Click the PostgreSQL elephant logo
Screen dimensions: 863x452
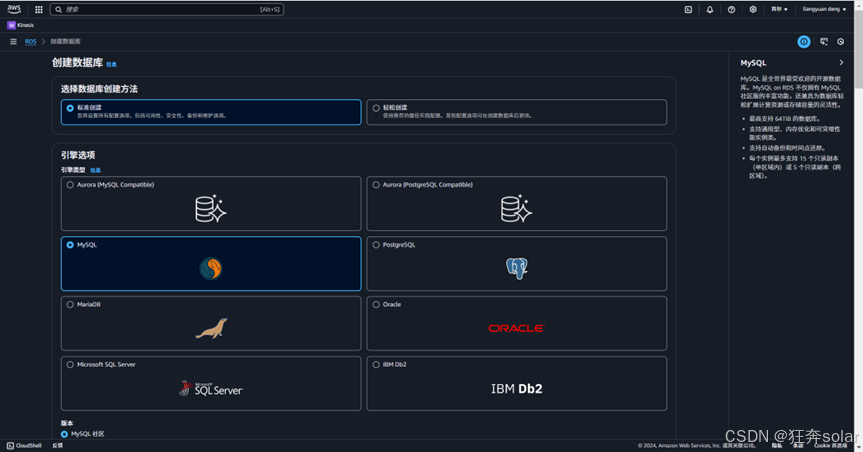coord(517,269)
